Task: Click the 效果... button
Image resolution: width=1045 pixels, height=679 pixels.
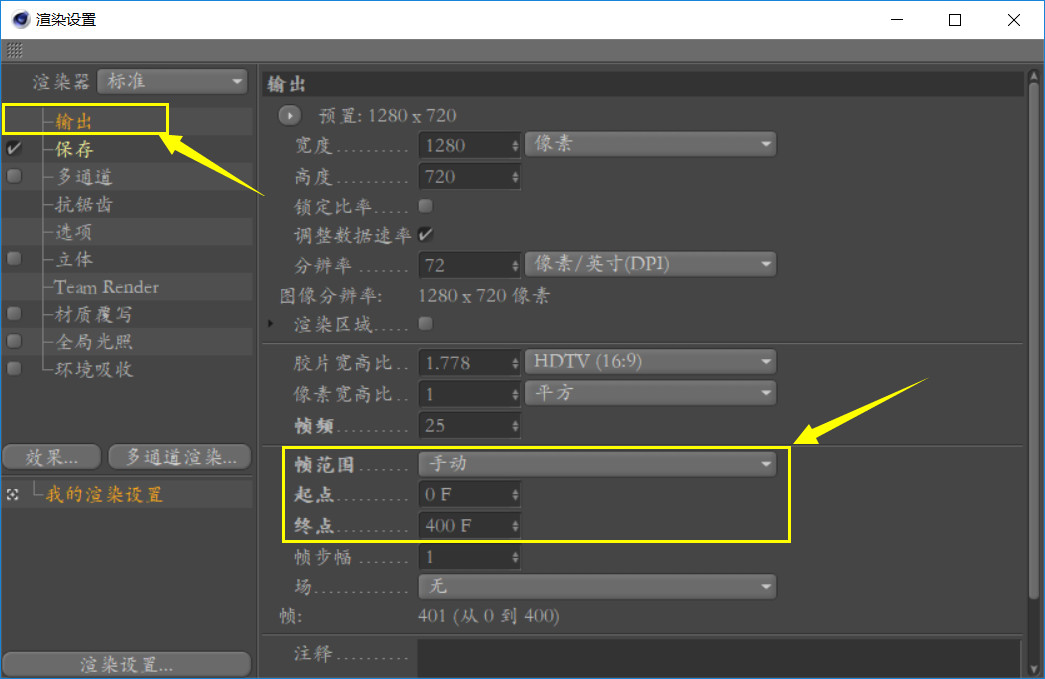Action: click(52, 457)
